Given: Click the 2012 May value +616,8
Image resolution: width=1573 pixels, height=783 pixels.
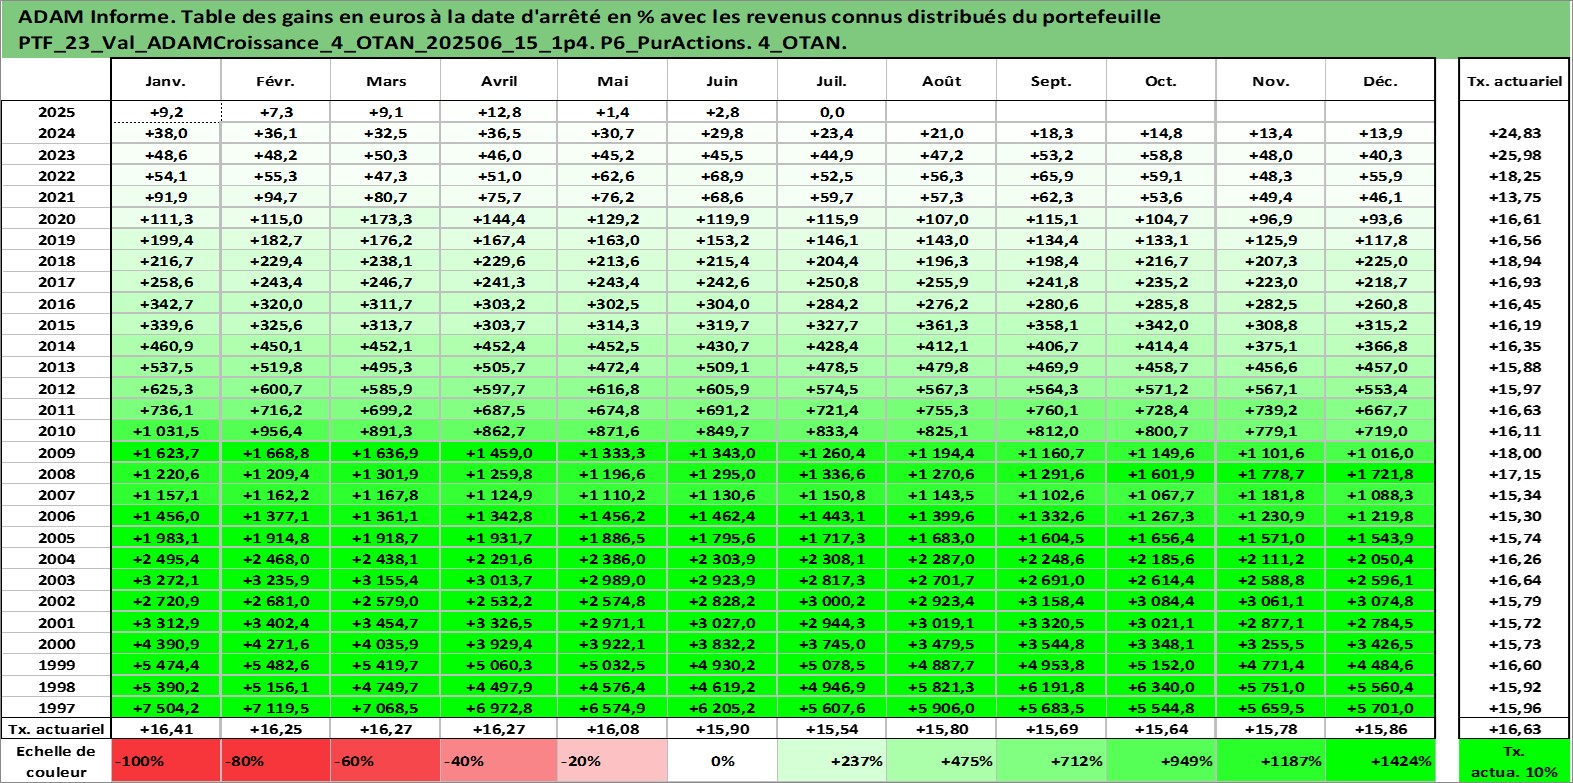Looking at the screenshot, I should [x=612, y=389].
